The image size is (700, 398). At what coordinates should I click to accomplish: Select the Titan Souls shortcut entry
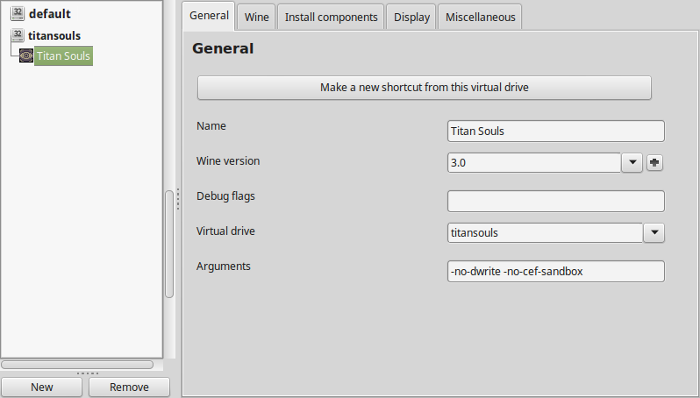click(x=63, y=56)
